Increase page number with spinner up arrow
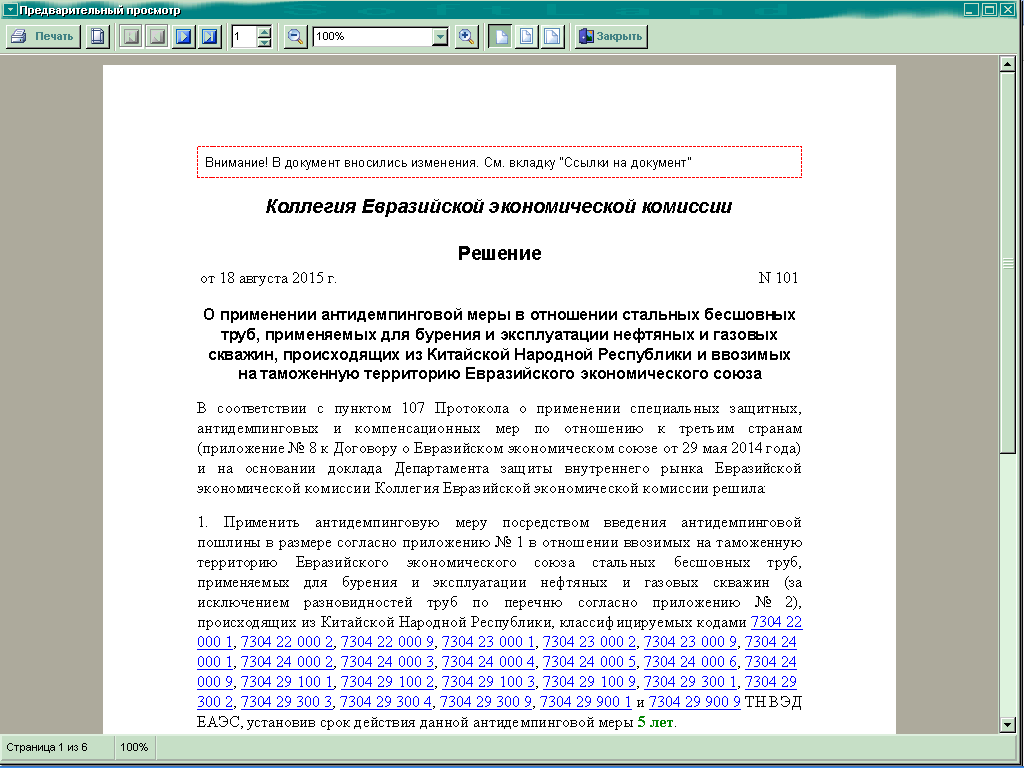This screenshot has width=1024, height=768. [x=264, y=32]
